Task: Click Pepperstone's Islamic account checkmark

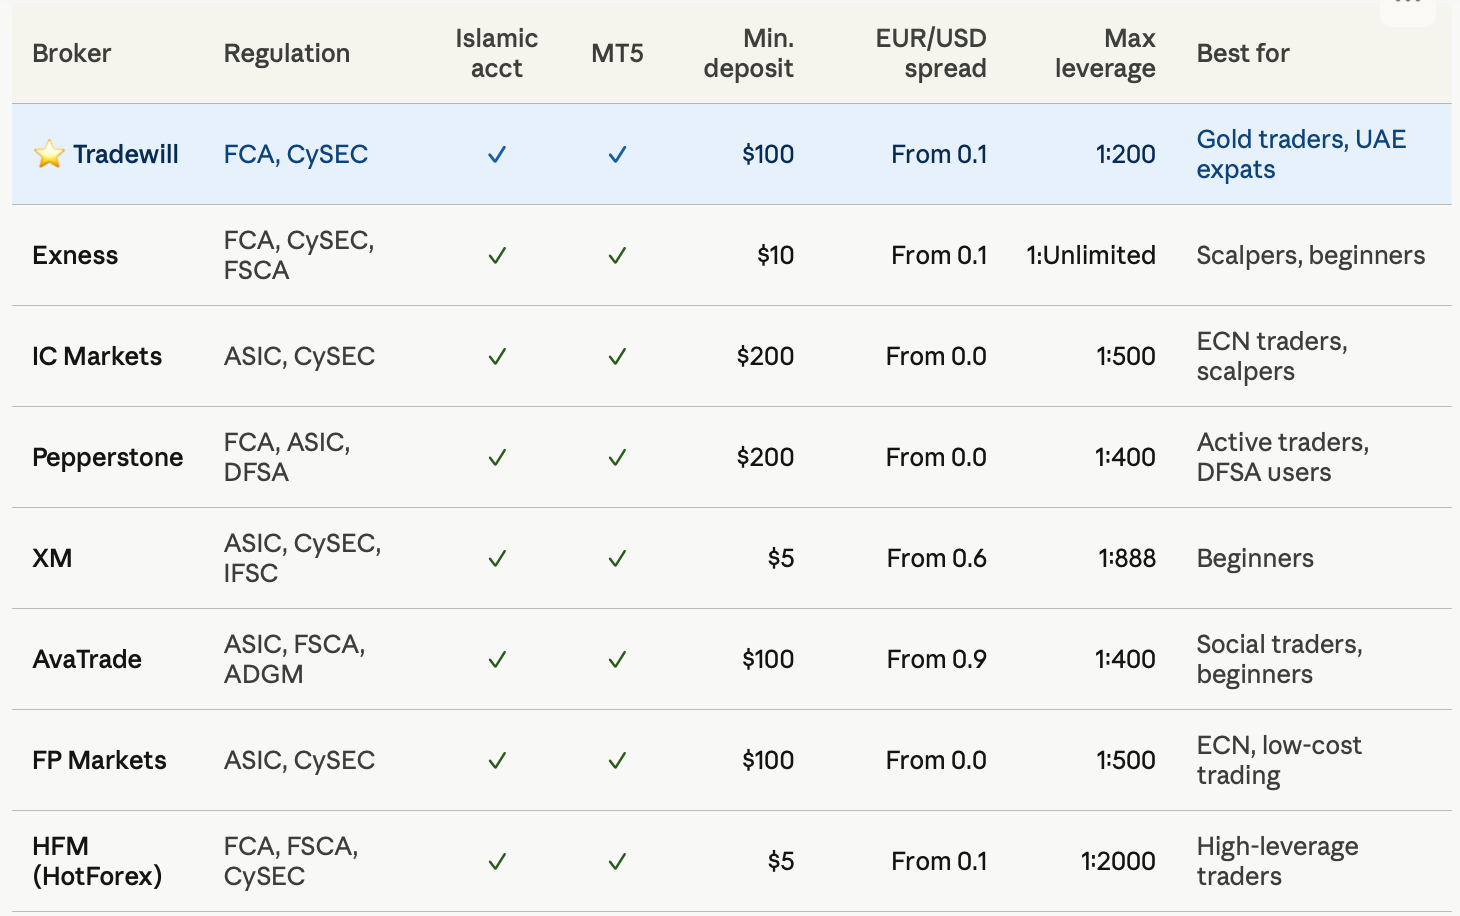Action: (x=497, y=457)
